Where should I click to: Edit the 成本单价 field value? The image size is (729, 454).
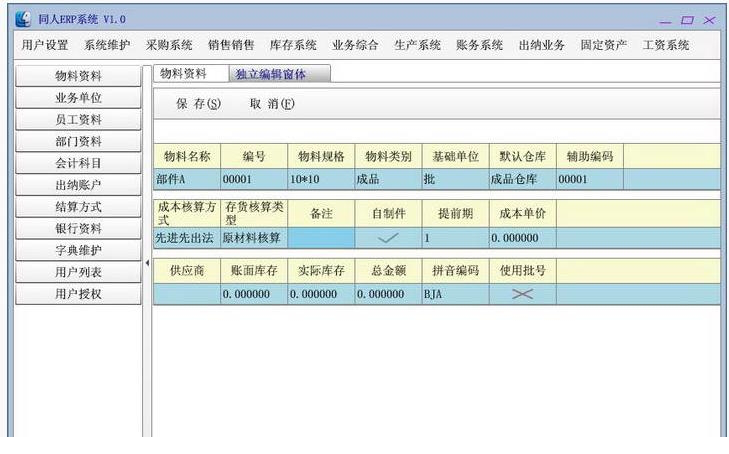point(523,238)
